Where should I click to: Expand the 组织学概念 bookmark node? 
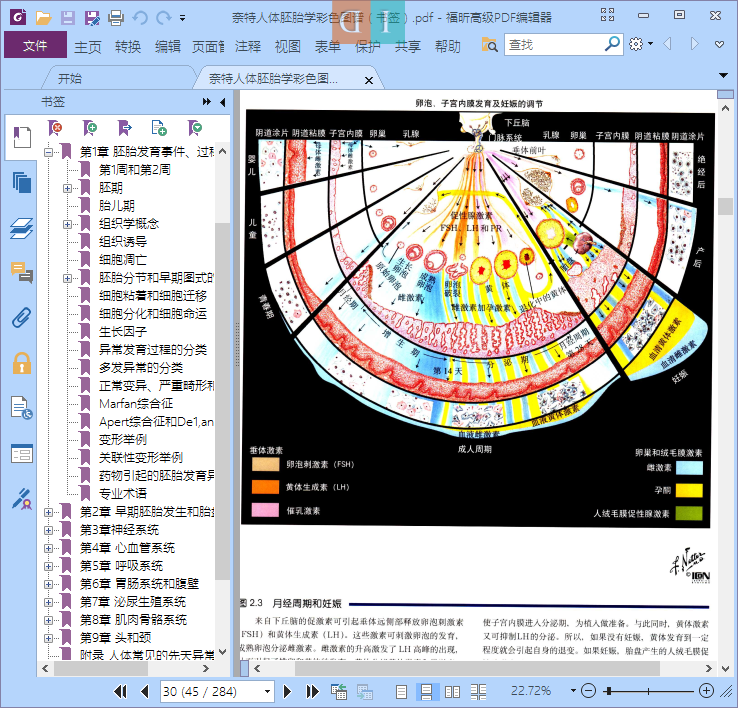67,225
